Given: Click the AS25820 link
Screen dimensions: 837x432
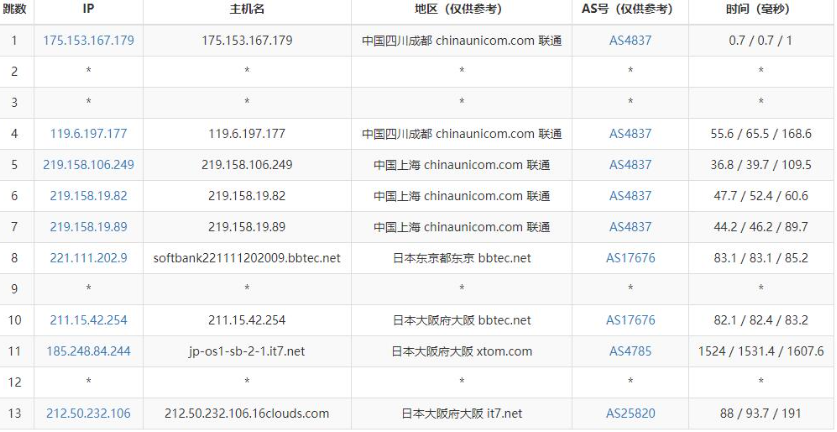Looking at the screenshot, I should 630,413.
